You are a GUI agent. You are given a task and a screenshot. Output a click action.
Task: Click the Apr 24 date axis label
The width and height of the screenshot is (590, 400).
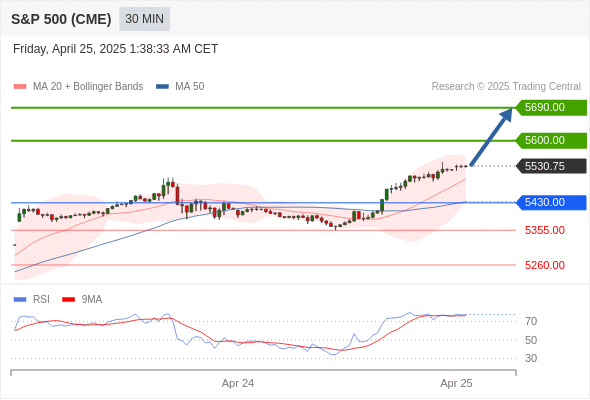(x=238, y=383)
